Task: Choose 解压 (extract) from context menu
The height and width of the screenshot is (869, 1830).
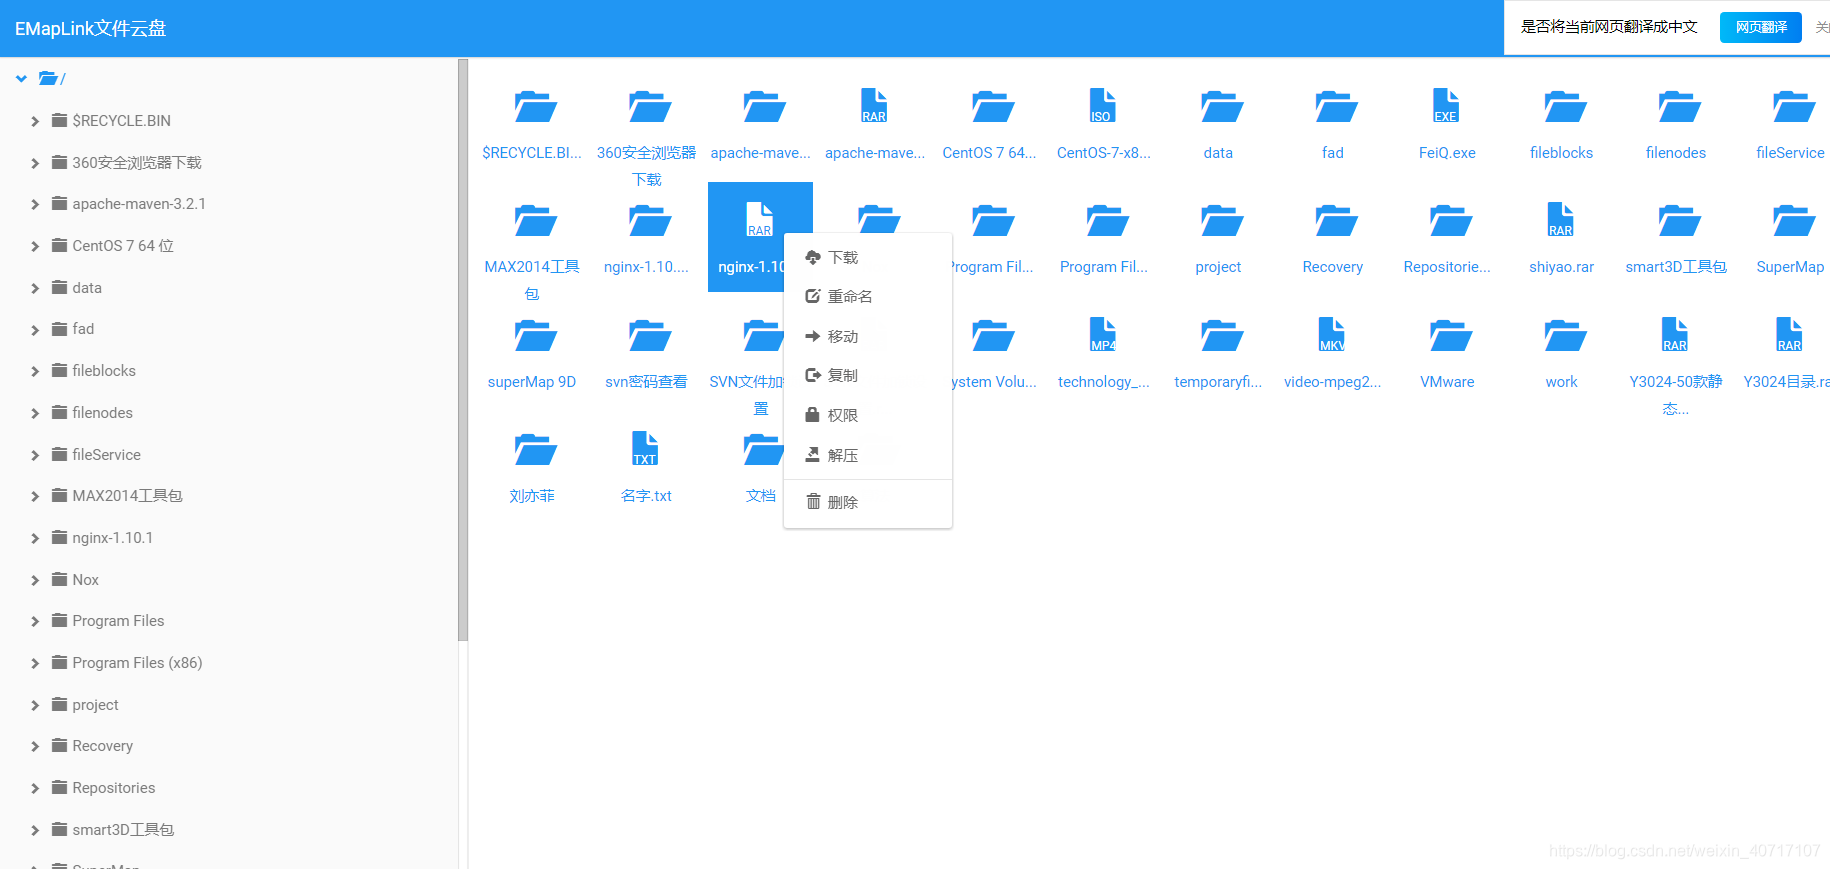Action: pos(868,455)
